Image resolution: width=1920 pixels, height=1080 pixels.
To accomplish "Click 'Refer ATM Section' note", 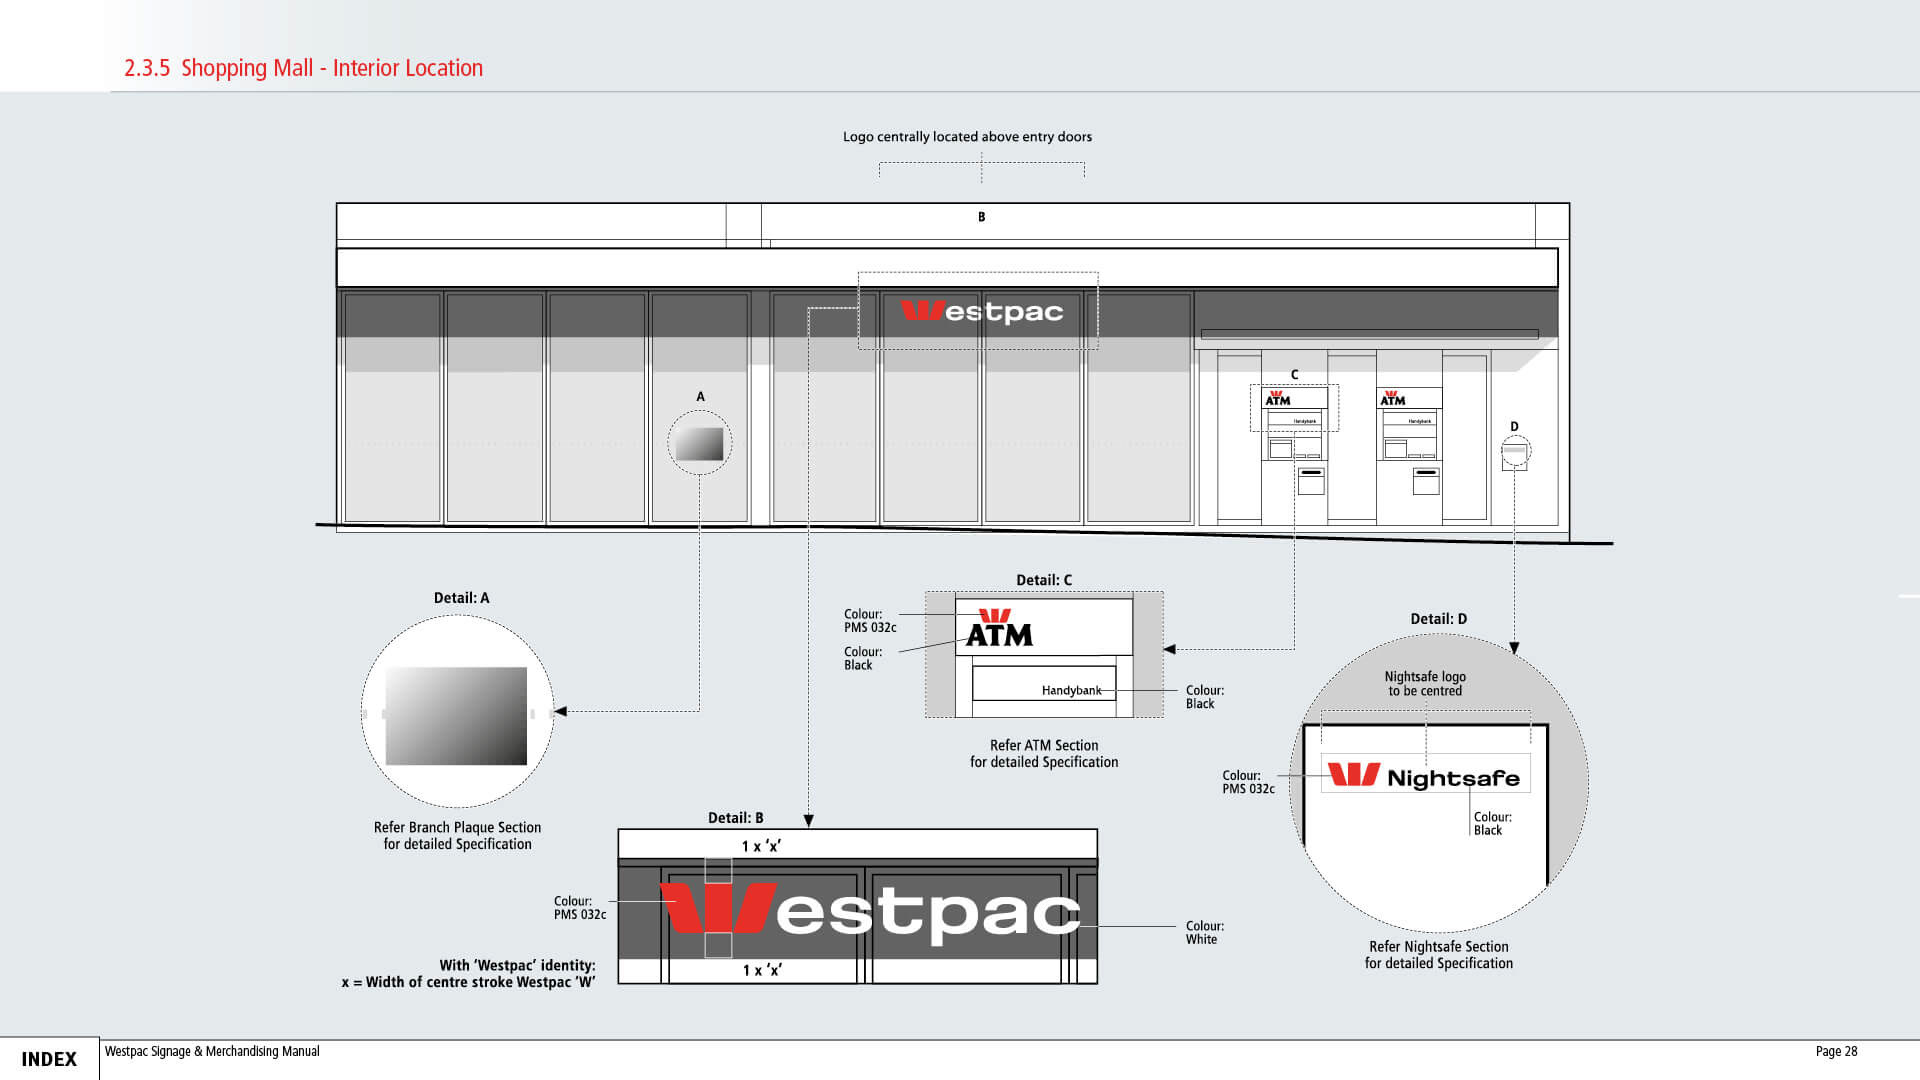I will click(1044, 754).
